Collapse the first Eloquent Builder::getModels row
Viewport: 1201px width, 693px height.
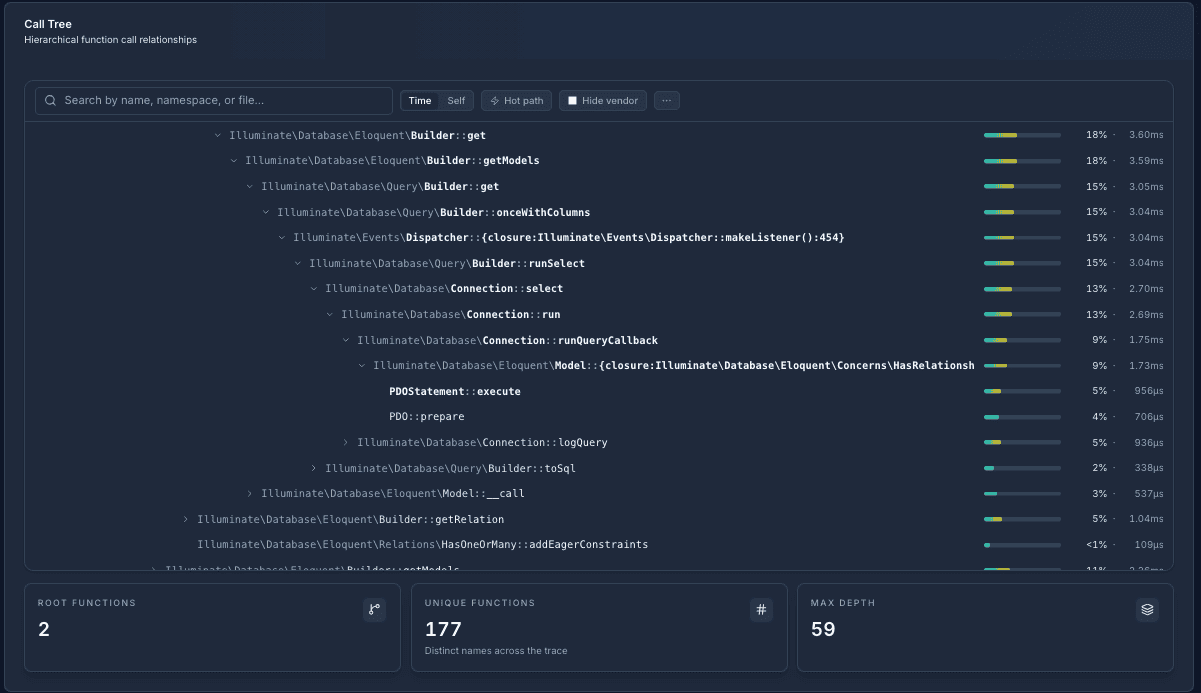tap(233, 161)
